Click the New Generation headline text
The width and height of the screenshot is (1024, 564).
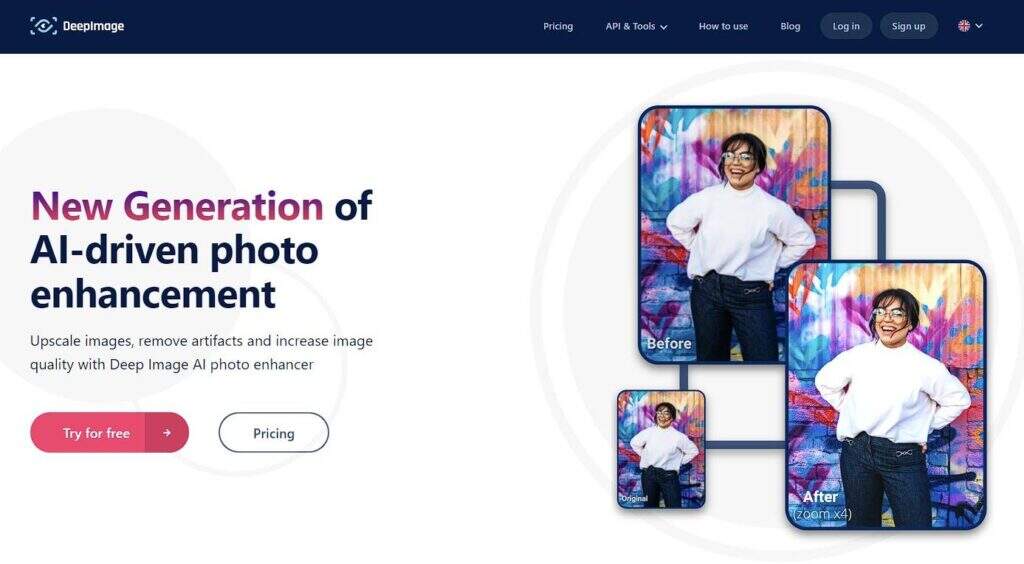tap(177, 206)
